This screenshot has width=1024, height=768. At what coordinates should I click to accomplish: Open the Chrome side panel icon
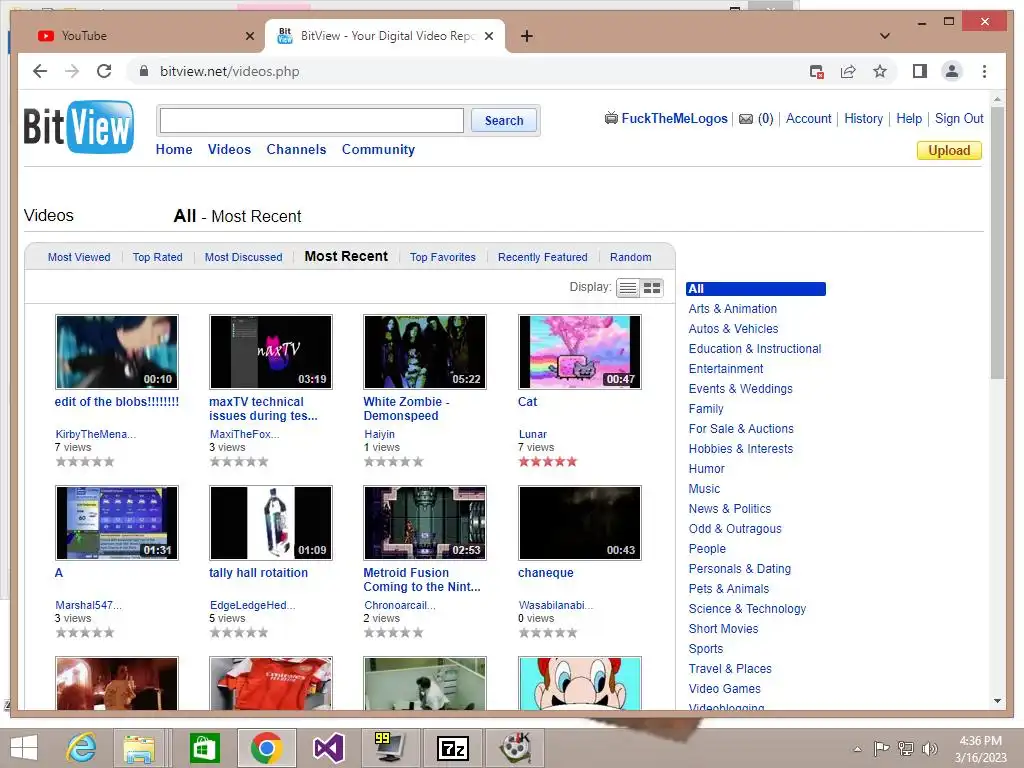coord(920,71)
